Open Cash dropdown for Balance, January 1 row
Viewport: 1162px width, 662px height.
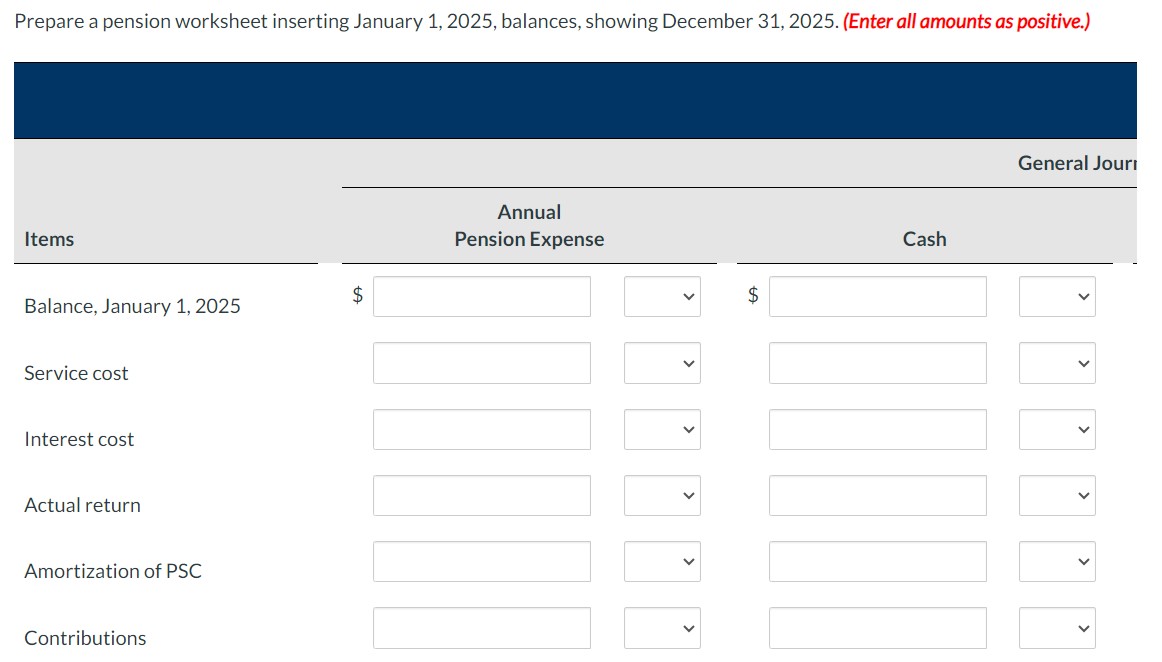[x=1056, y=297]
